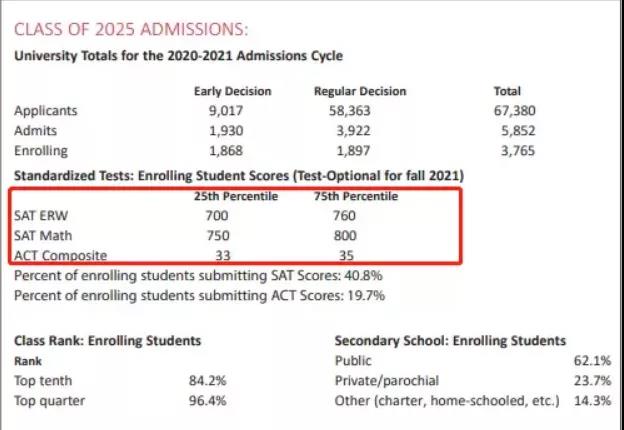The width and height of the screenshot is (624, 430).
Task: Click the 'Other (charter, home-schooled, etc.)' row
Action: coord(445,401)
